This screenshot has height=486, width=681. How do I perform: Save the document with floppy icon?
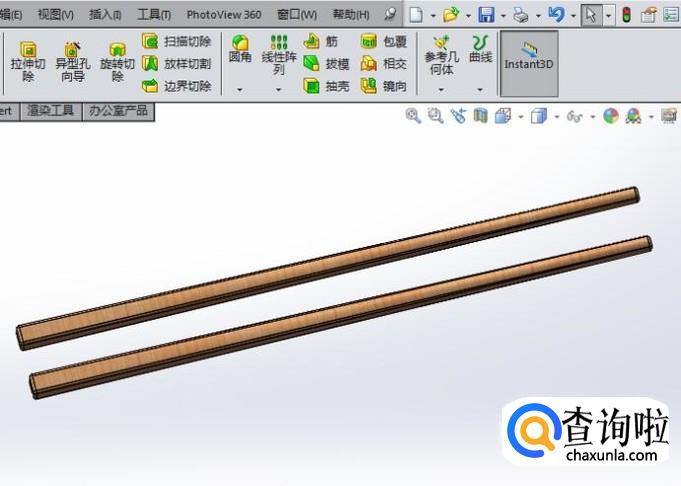pyautogui.click(x=486, y=15)
